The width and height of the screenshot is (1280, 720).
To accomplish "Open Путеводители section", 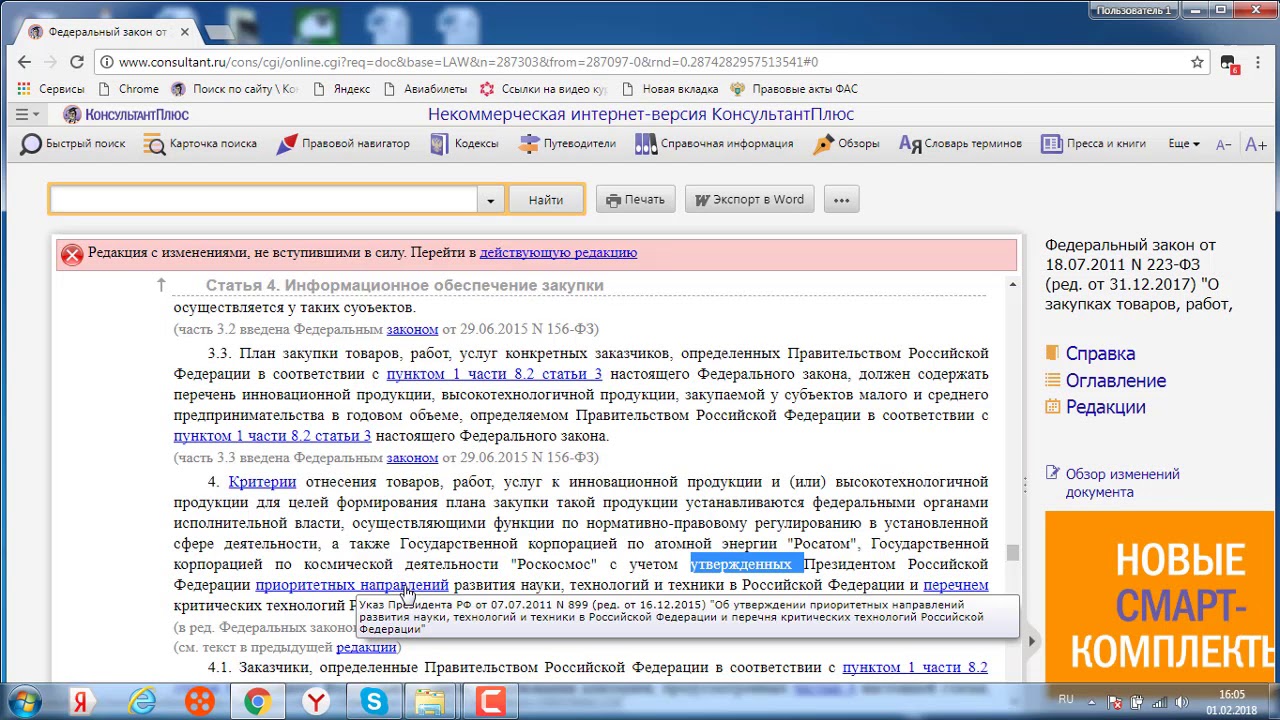I will [x=567, y=144].
